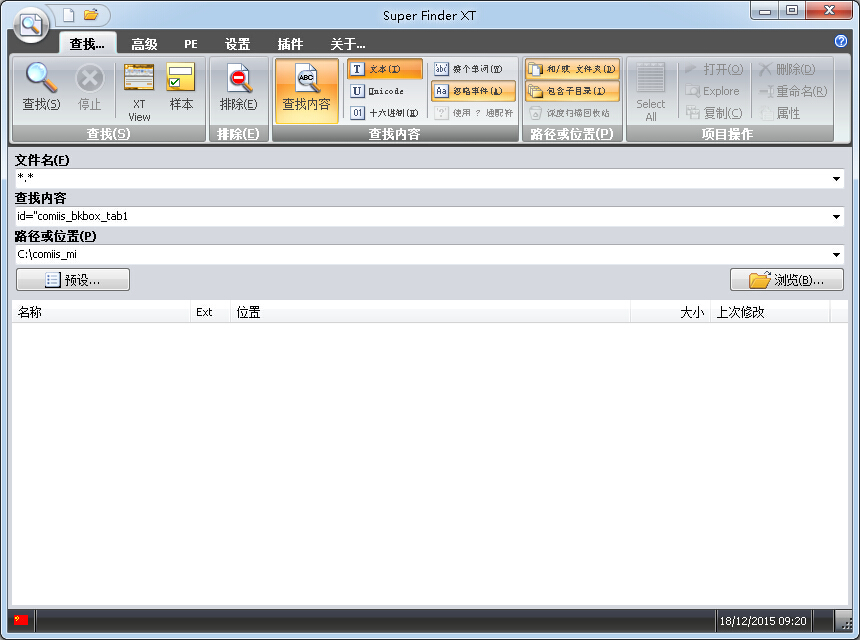Screen dimensions: 860x640
Task: Open the 插件 plugins tab
Action: [x=290, y=44]
